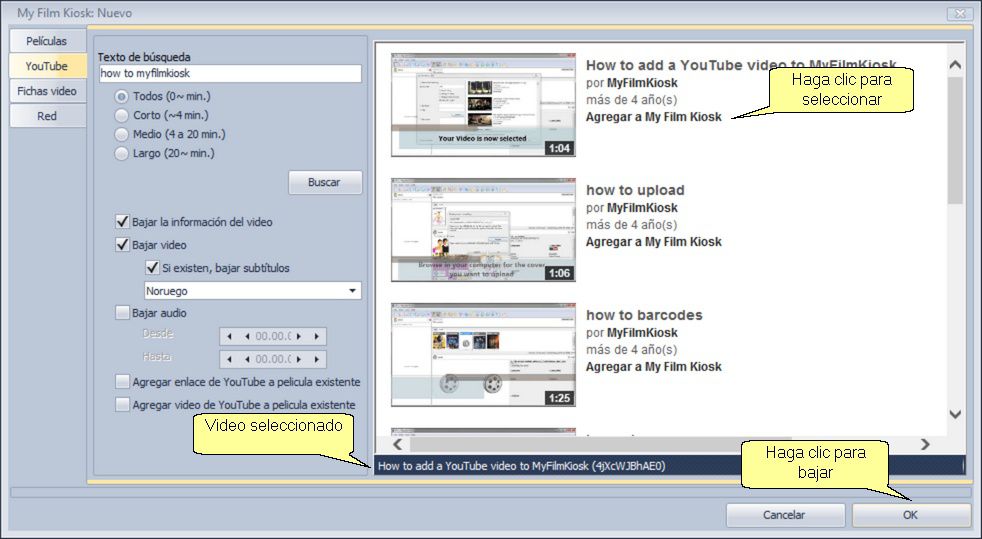Viewport: 982px width, 539px height.
Task: Open the 1:06 how to upload thumbnail
Action: pos(483,230)
